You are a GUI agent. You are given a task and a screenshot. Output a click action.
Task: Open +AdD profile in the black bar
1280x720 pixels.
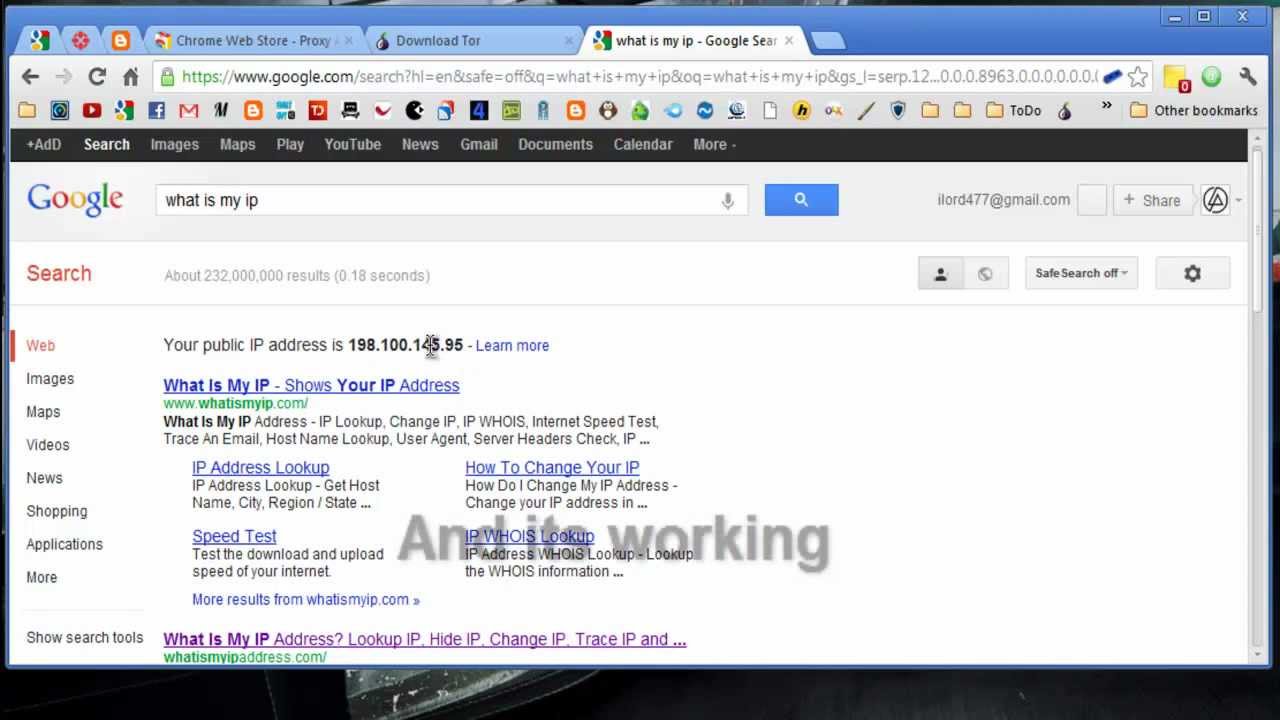click(x=43, y=144)
